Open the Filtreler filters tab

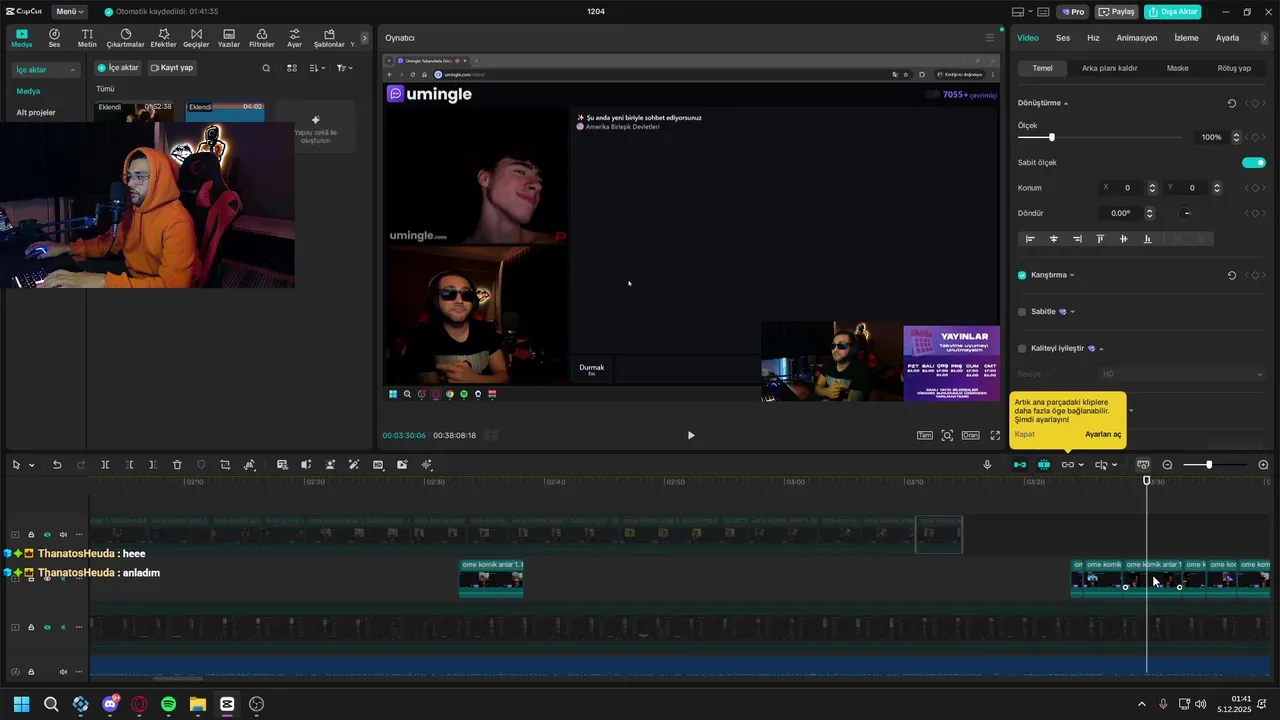coord(261,38)
